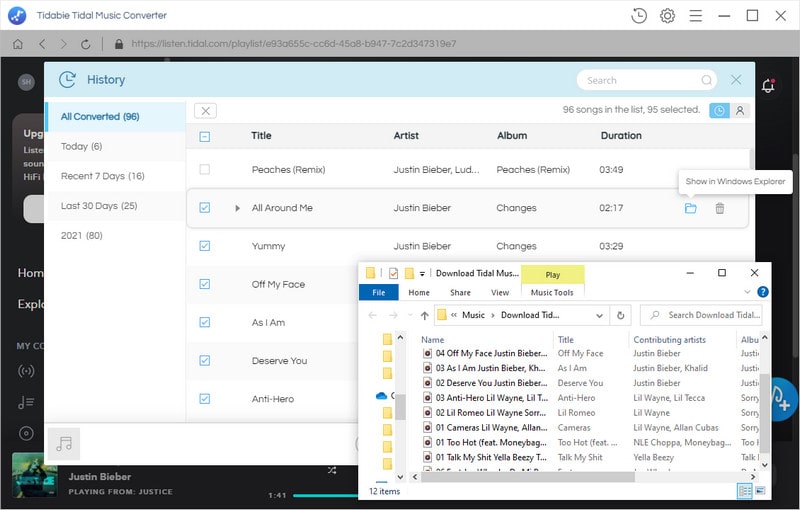Open the Music Tools tab
800x510 pixels.
pos(552,292)
